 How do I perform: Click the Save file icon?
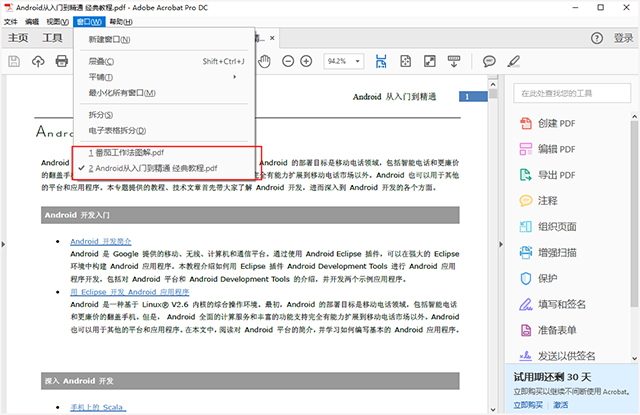pos(14,62)
